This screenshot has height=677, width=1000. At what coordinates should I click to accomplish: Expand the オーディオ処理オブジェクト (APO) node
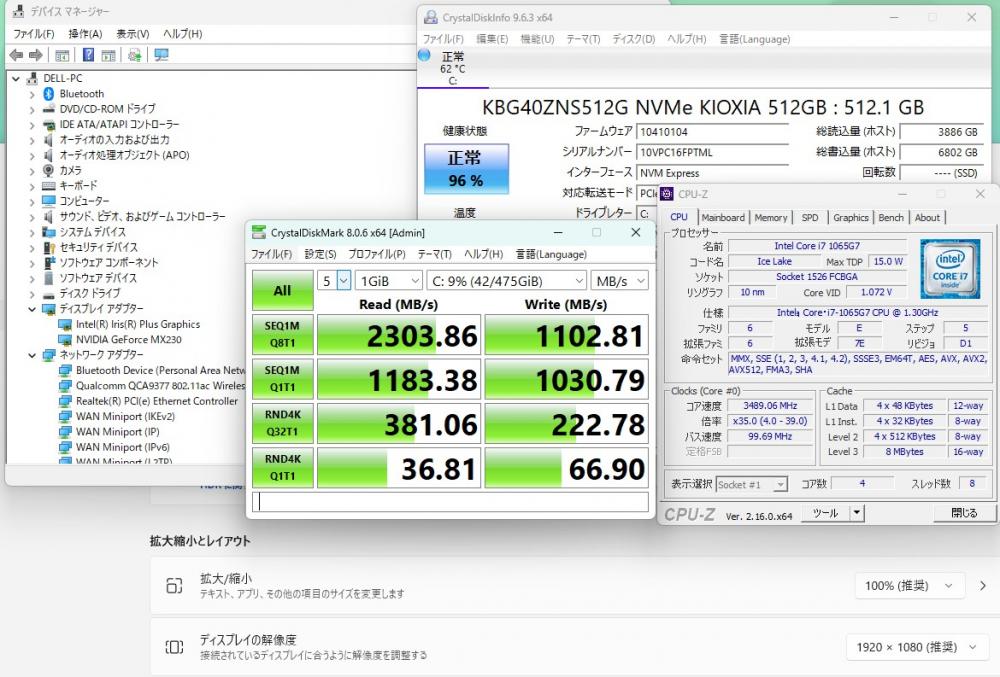pyautogui.click(x=32, y=155)
